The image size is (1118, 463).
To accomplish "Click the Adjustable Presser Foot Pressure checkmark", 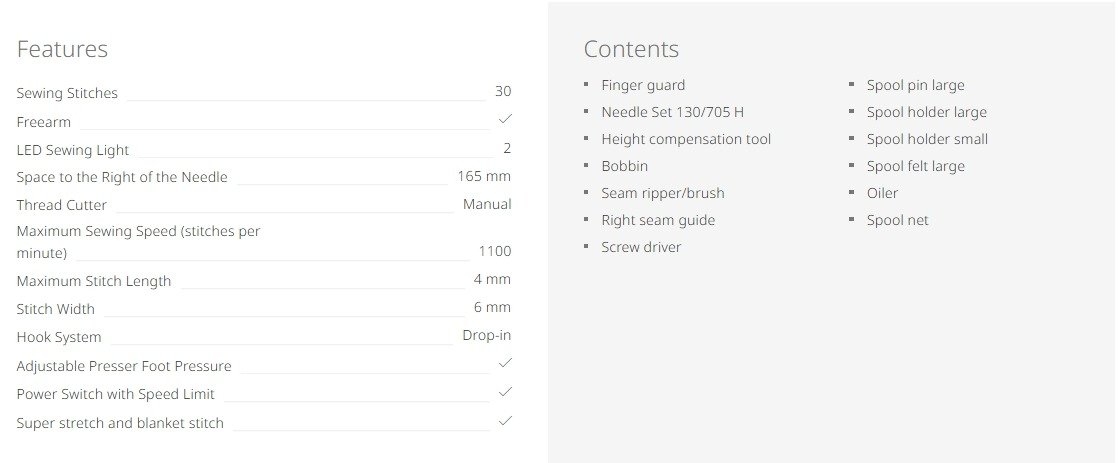I will tap(505, 363).
